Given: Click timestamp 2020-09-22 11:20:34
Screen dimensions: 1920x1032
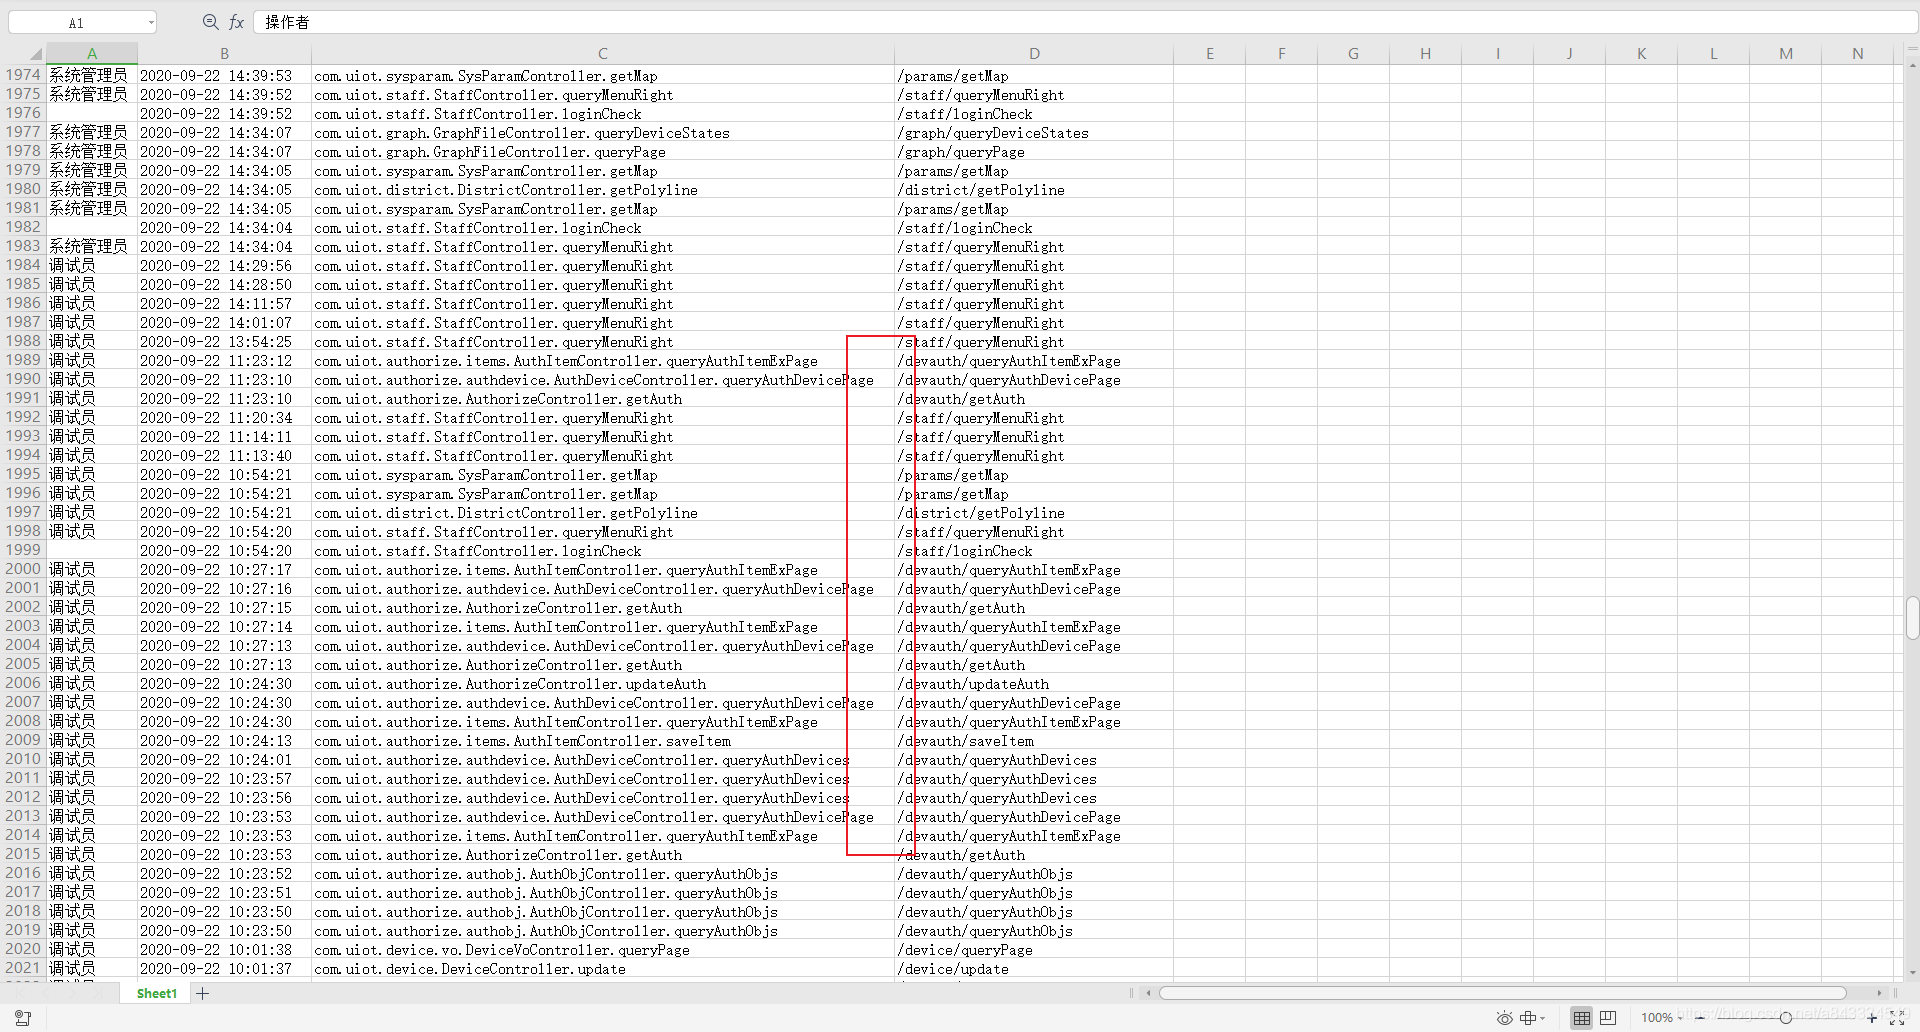Looking at the screenshot, I should point(224,417).
